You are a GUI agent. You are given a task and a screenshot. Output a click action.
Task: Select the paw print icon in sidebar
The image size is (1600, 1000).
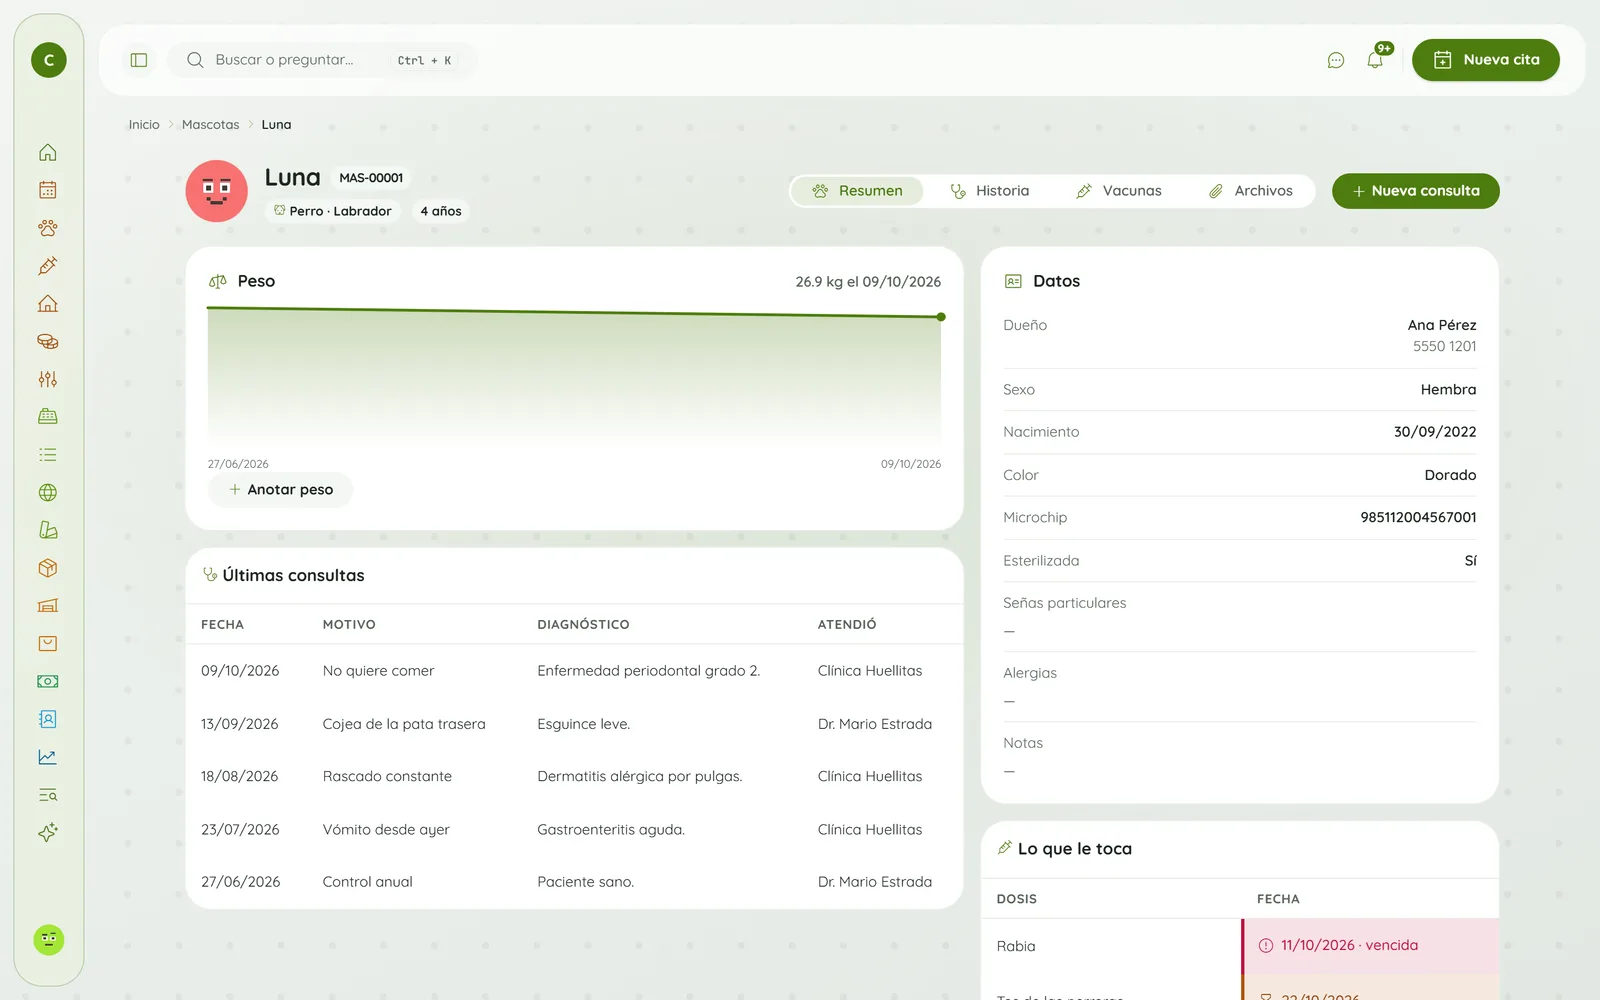(x=48, y=228)
